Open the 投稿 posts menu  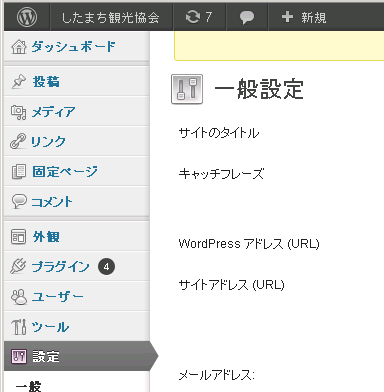pos(46,81)
